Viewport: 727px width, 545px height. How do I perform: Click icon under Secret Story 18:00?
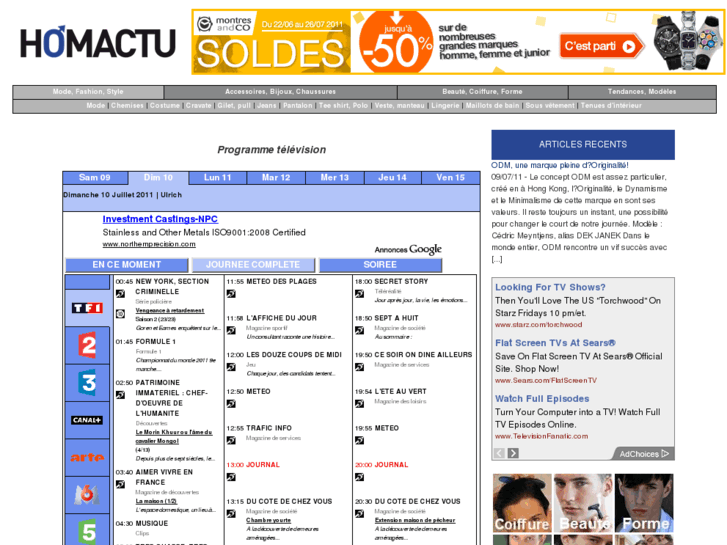point(360,294)
